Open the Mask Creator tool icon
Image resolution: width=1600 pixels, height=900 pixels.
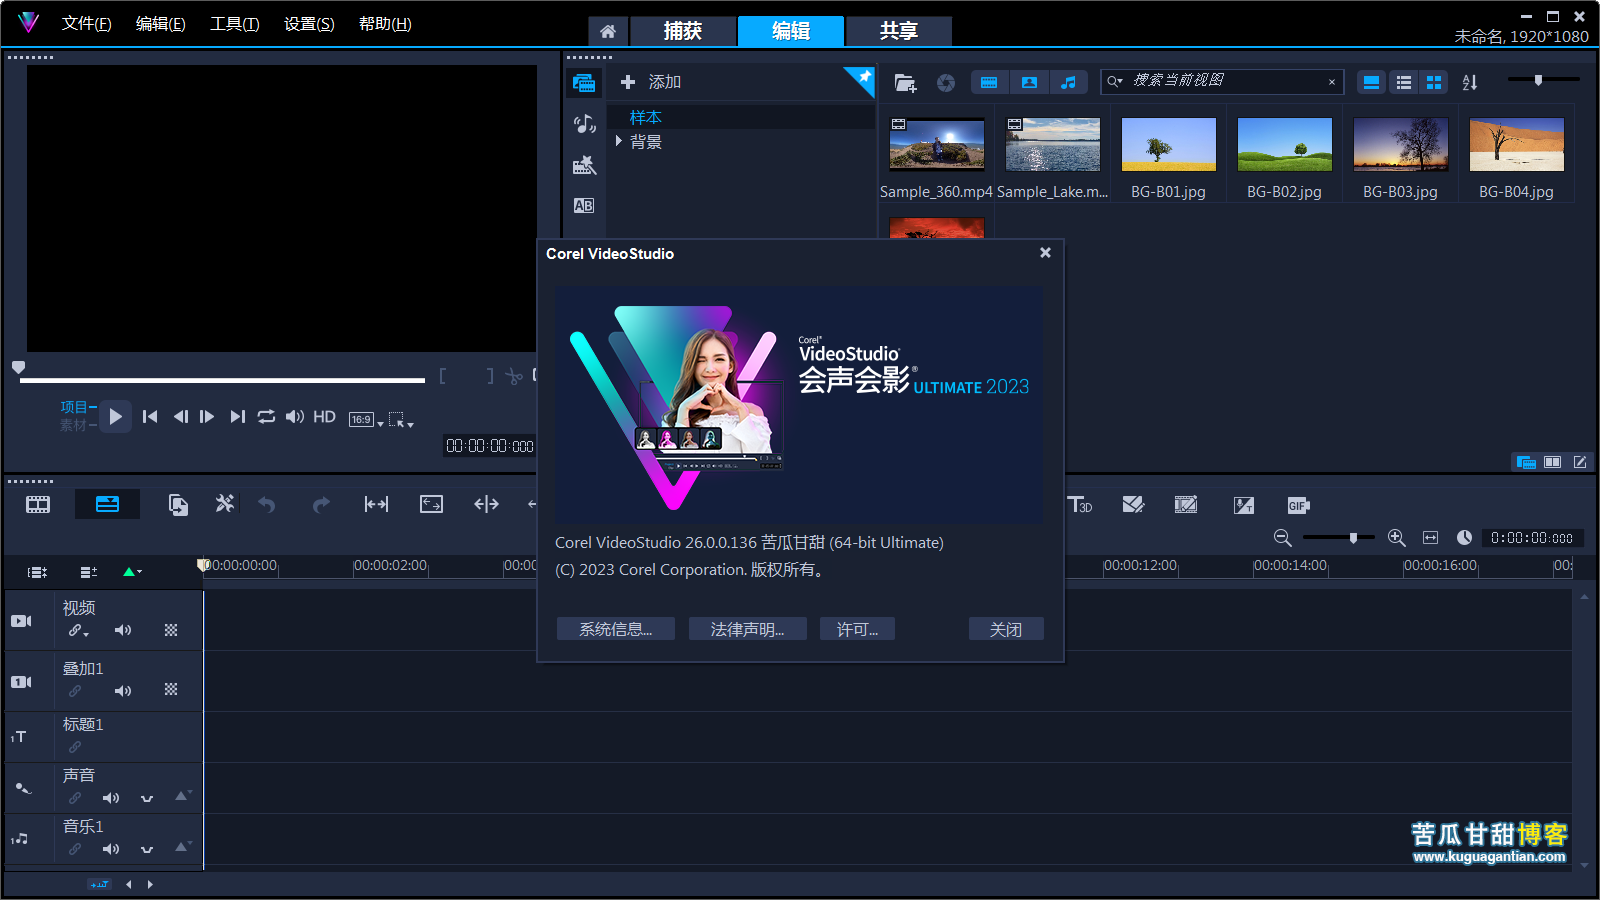pyautogui.click(x=1133, y=505)
